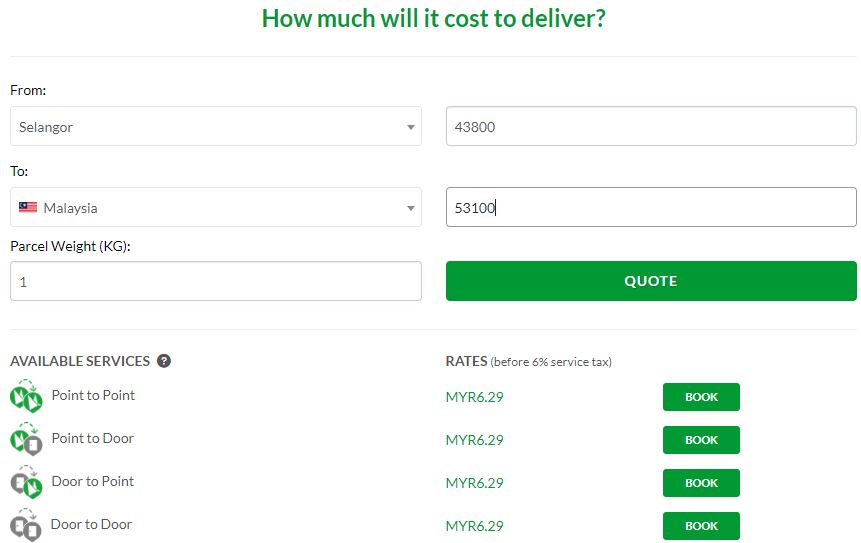Image resolution: width=861 pixels, height=543 pixels.
Task: Click the Point to Door service icon
Action: pyautogui.click(x=26, y=439)
